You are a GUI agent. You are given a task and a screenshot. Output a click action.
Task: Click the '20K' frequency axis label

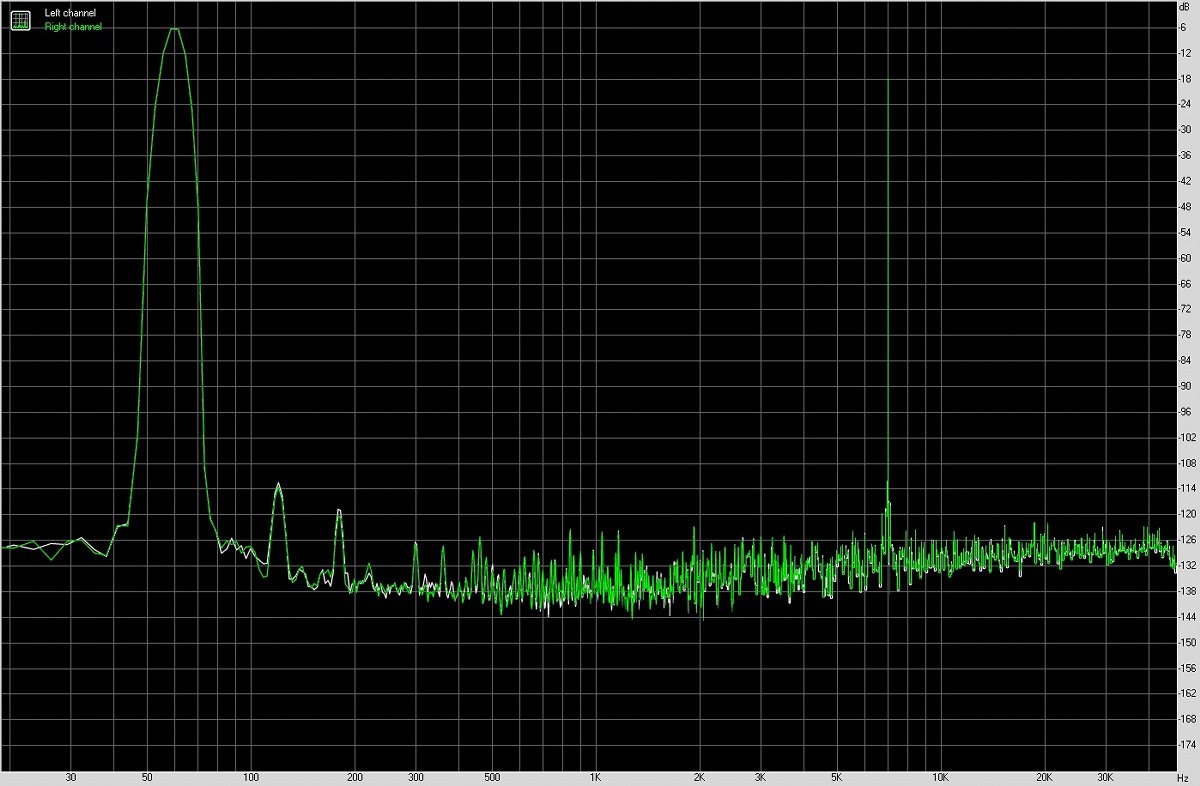(1044, 777)
